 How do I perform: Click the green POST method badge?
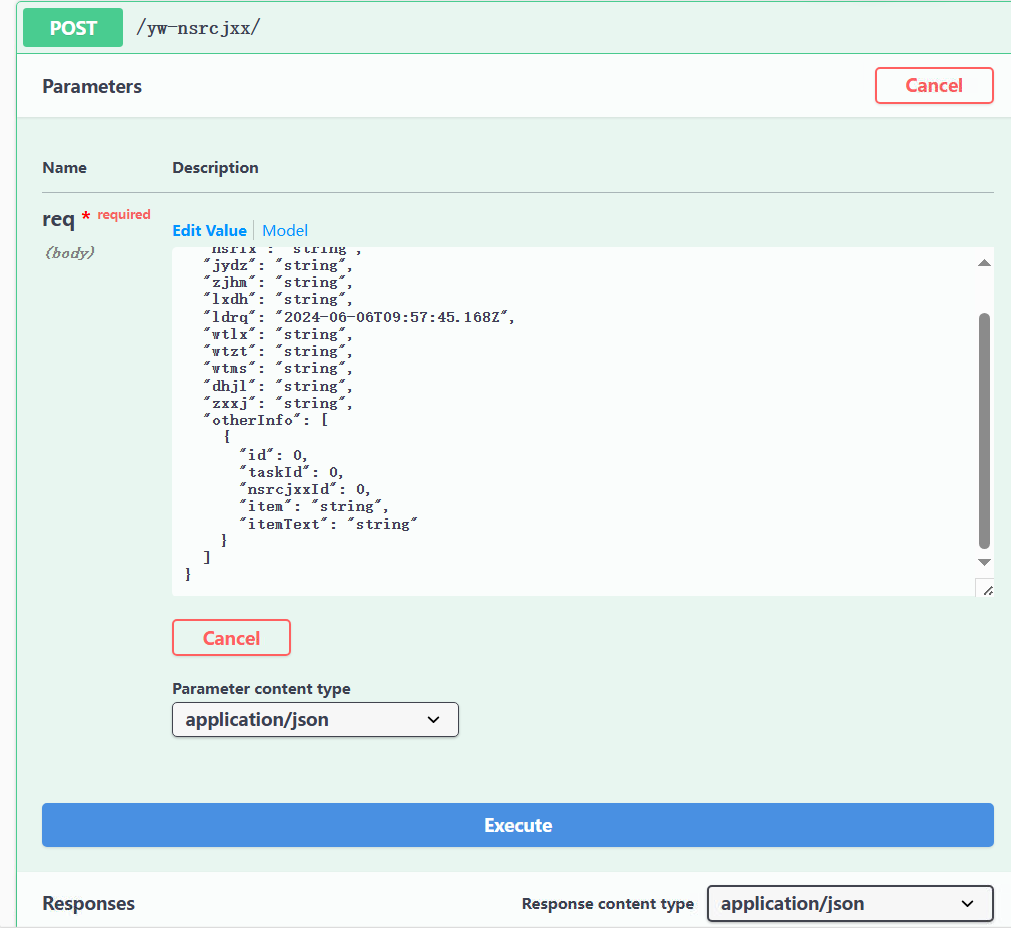[73, 28]
